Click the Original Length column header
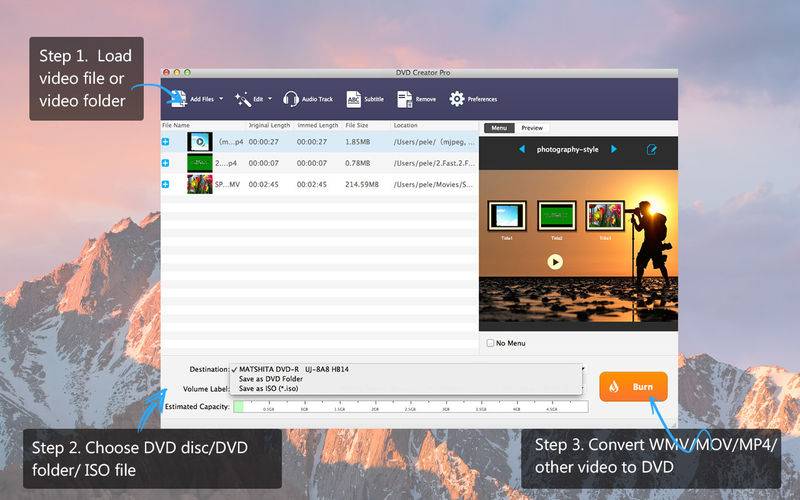The height and width of the screenshot is (500, 800). pyautogui.click(x=269, y=125)
